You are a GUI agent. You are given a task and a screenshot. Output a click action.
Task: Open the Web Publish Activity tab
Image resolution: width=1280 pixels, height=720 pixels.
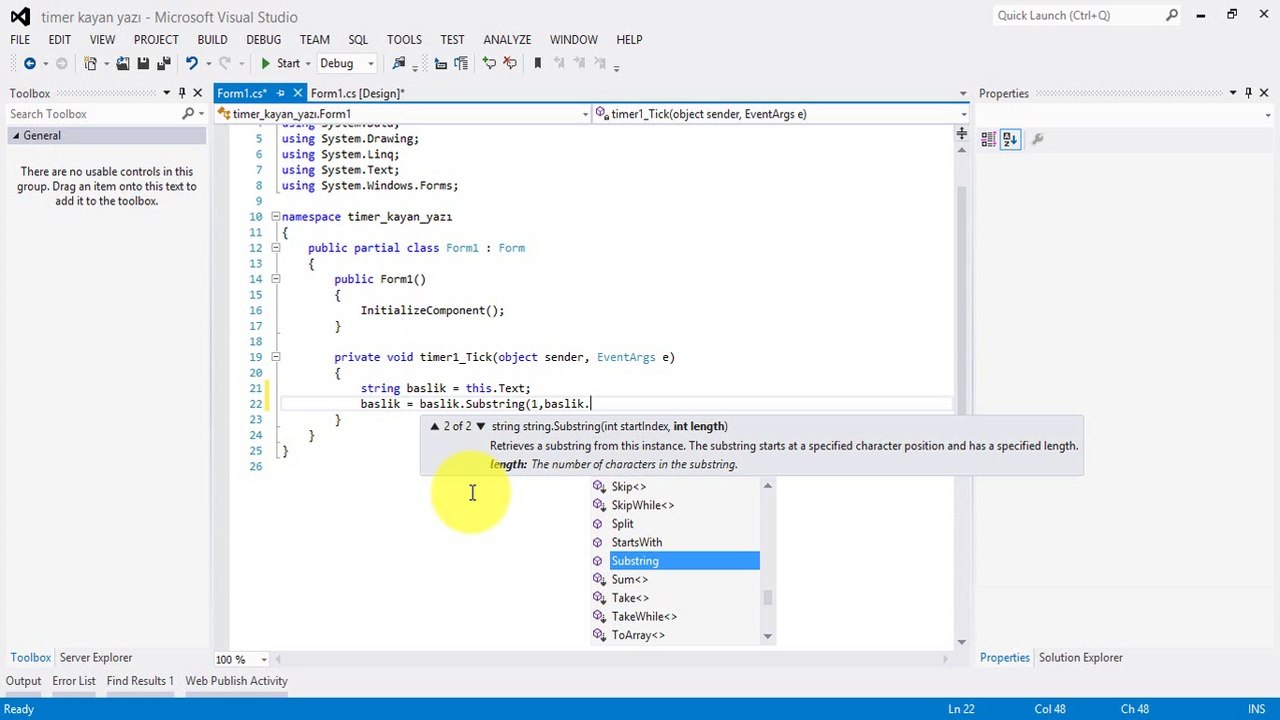tap(236, 682)
